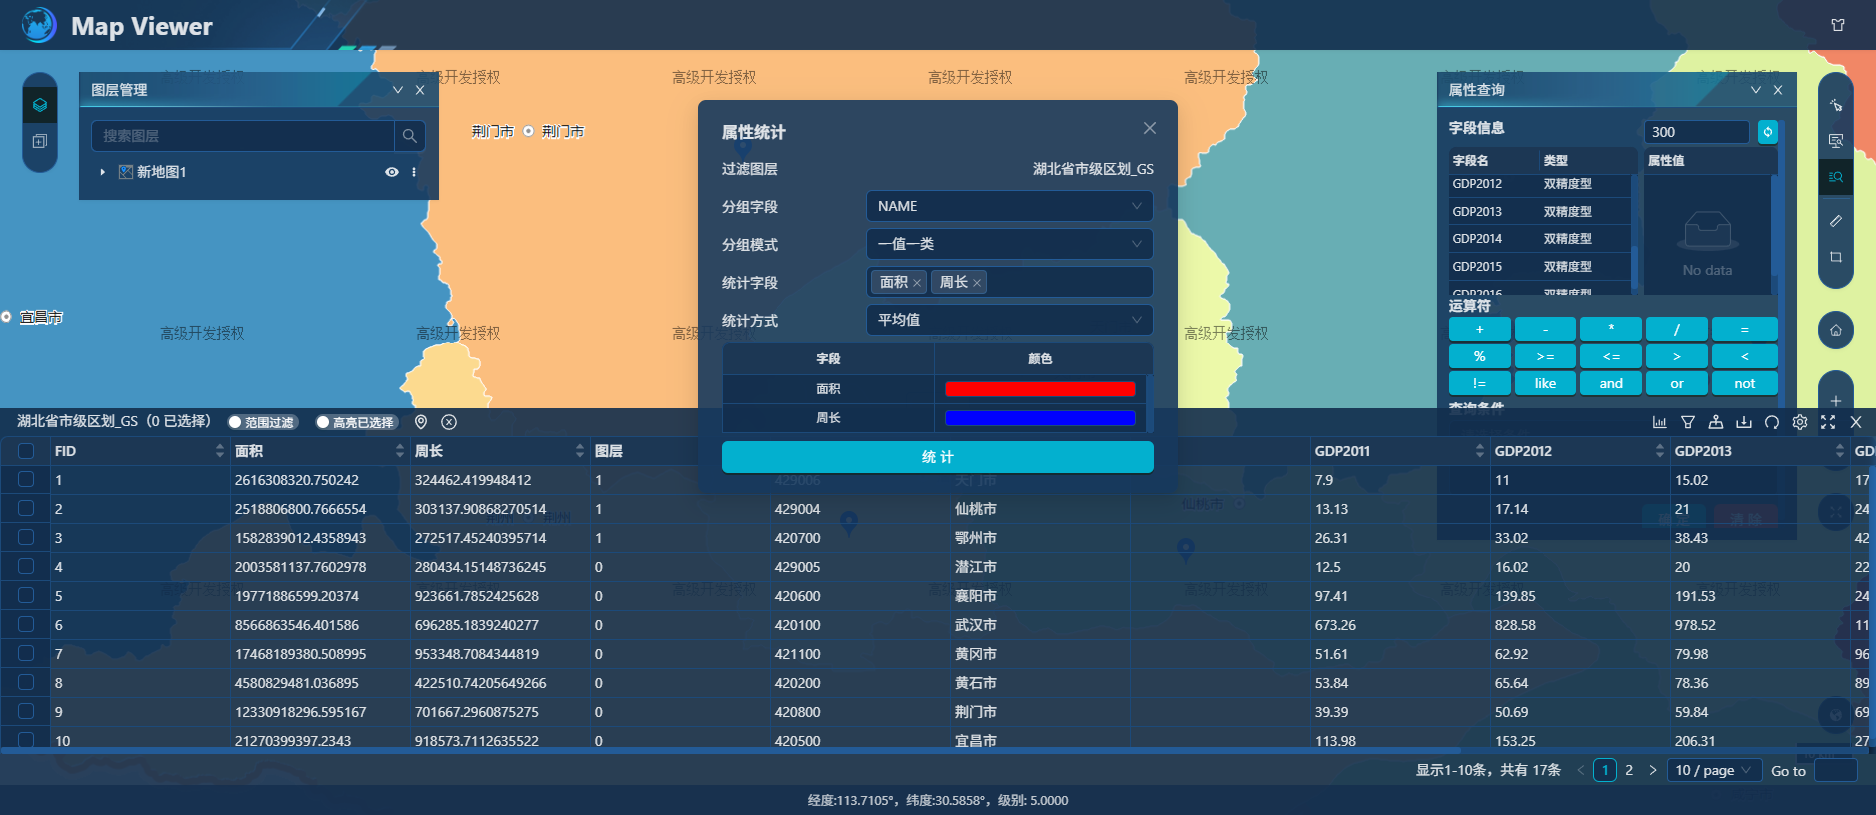Image resolution: width=1876 pixels, height=815 pixels.
Task: Click the 'like' operator button
Action: (x=1545, y=383)
